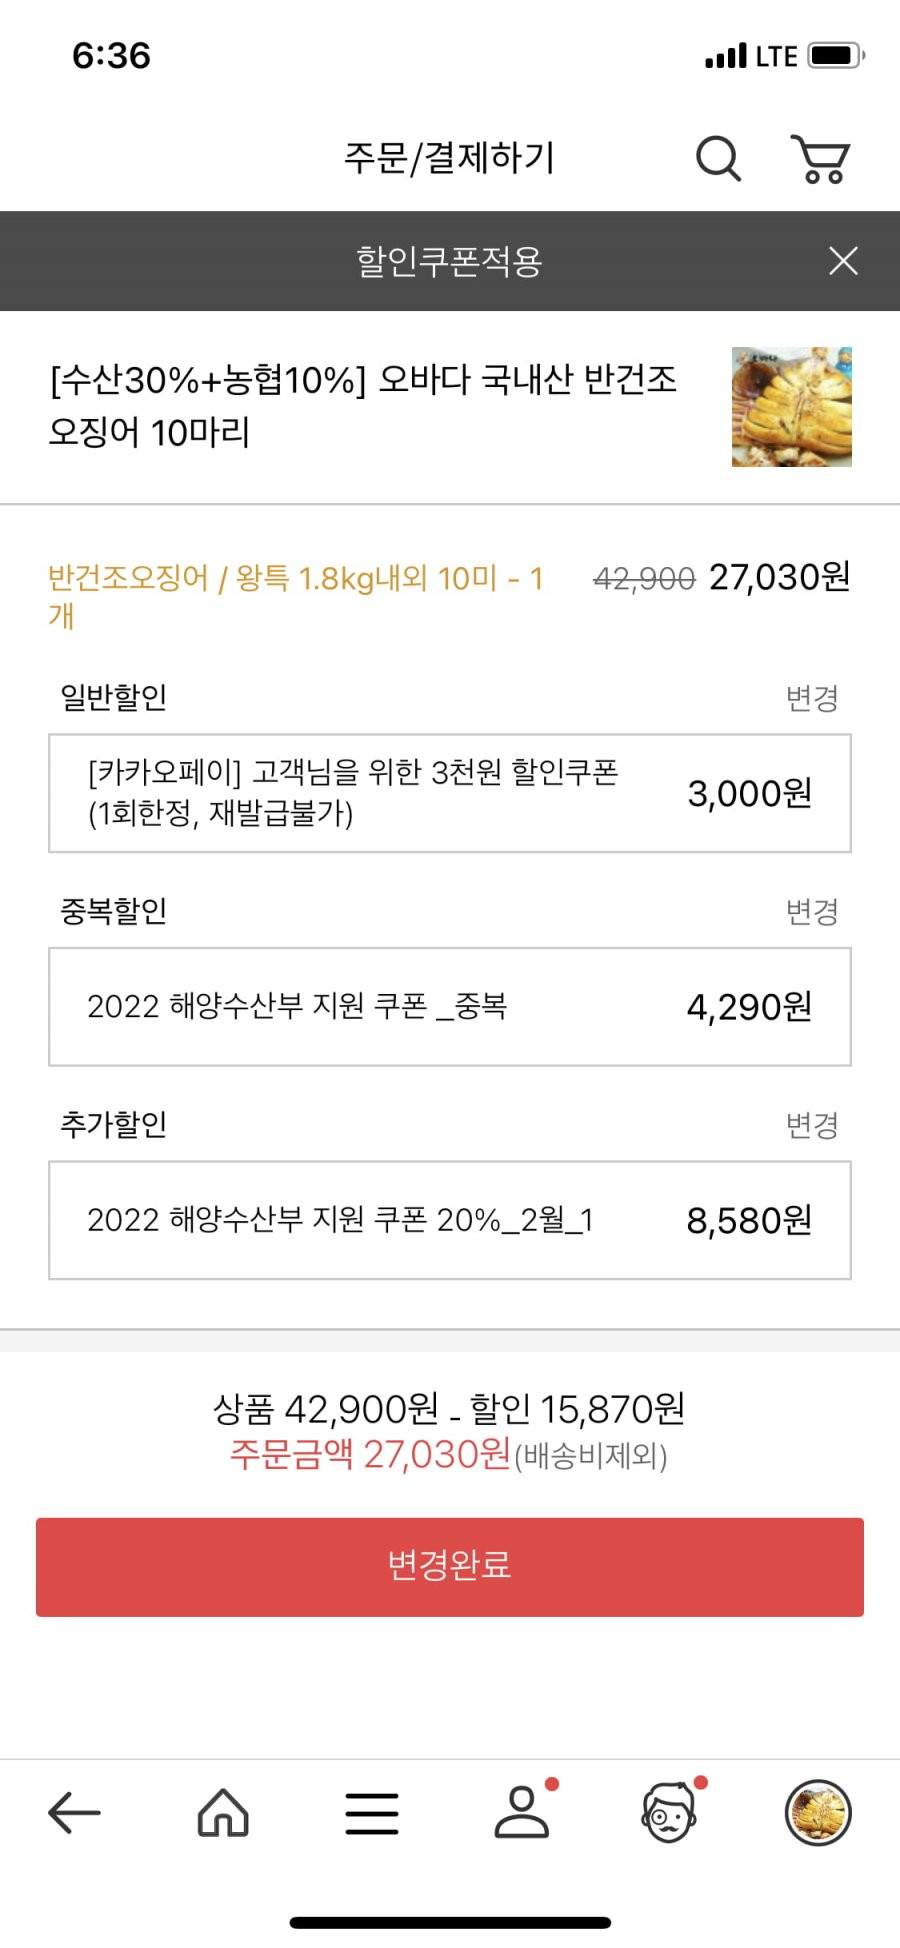
Task: Close the 할인쿠폰적용 panel
Action: pyautogui.click(x=843, y=261)
